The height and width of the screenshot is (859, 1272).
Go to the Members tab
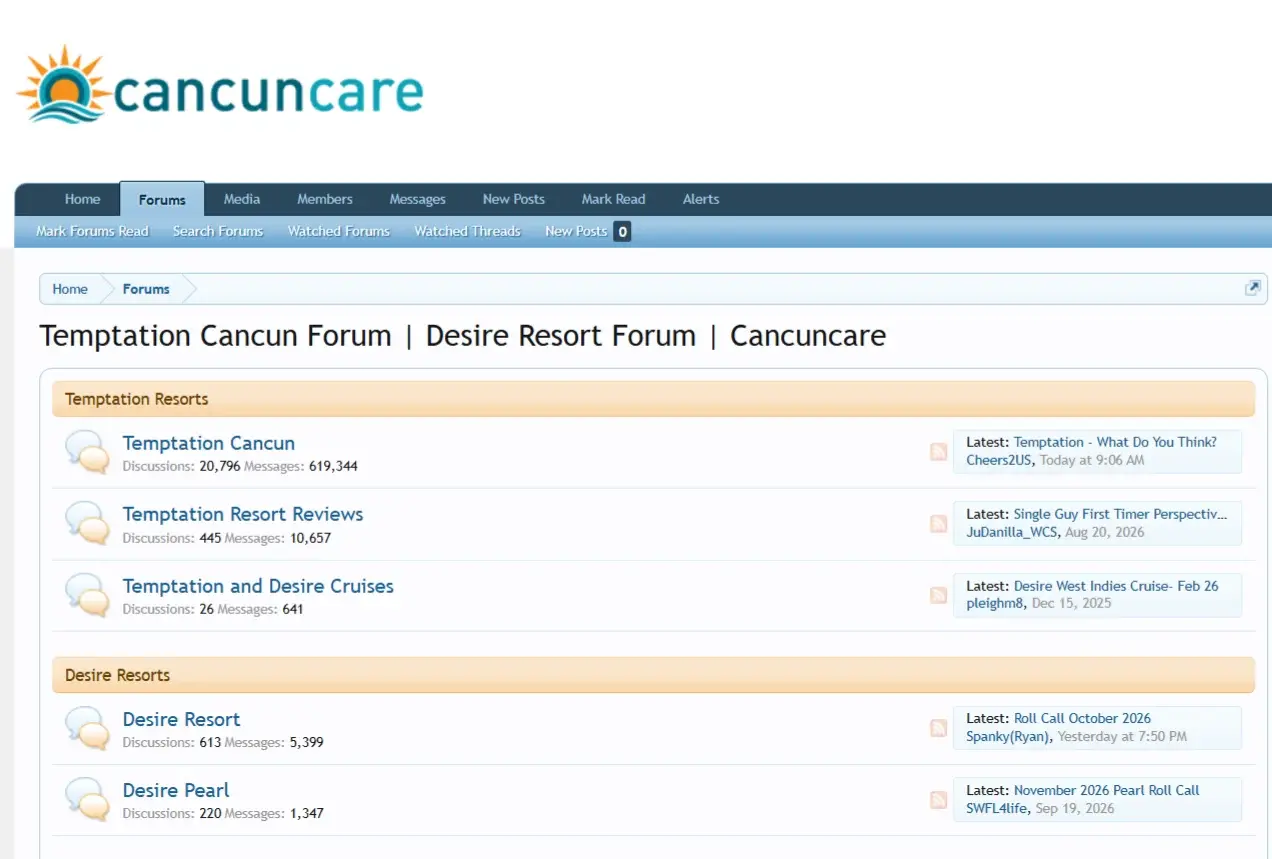(x=325, y=199)
